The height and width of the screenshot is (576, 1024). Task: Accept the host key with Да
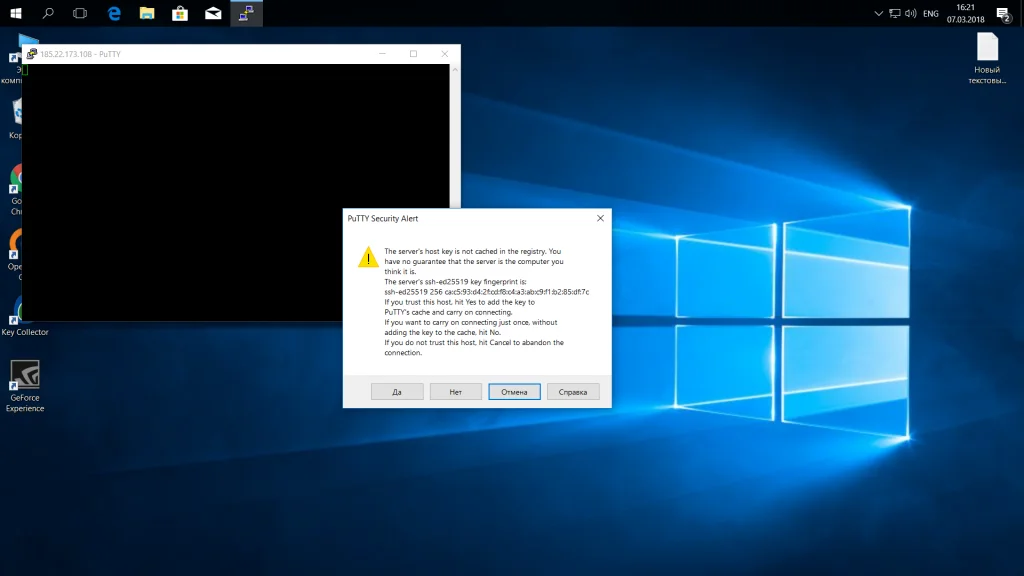pyautogui.click(x=397, y=392)
